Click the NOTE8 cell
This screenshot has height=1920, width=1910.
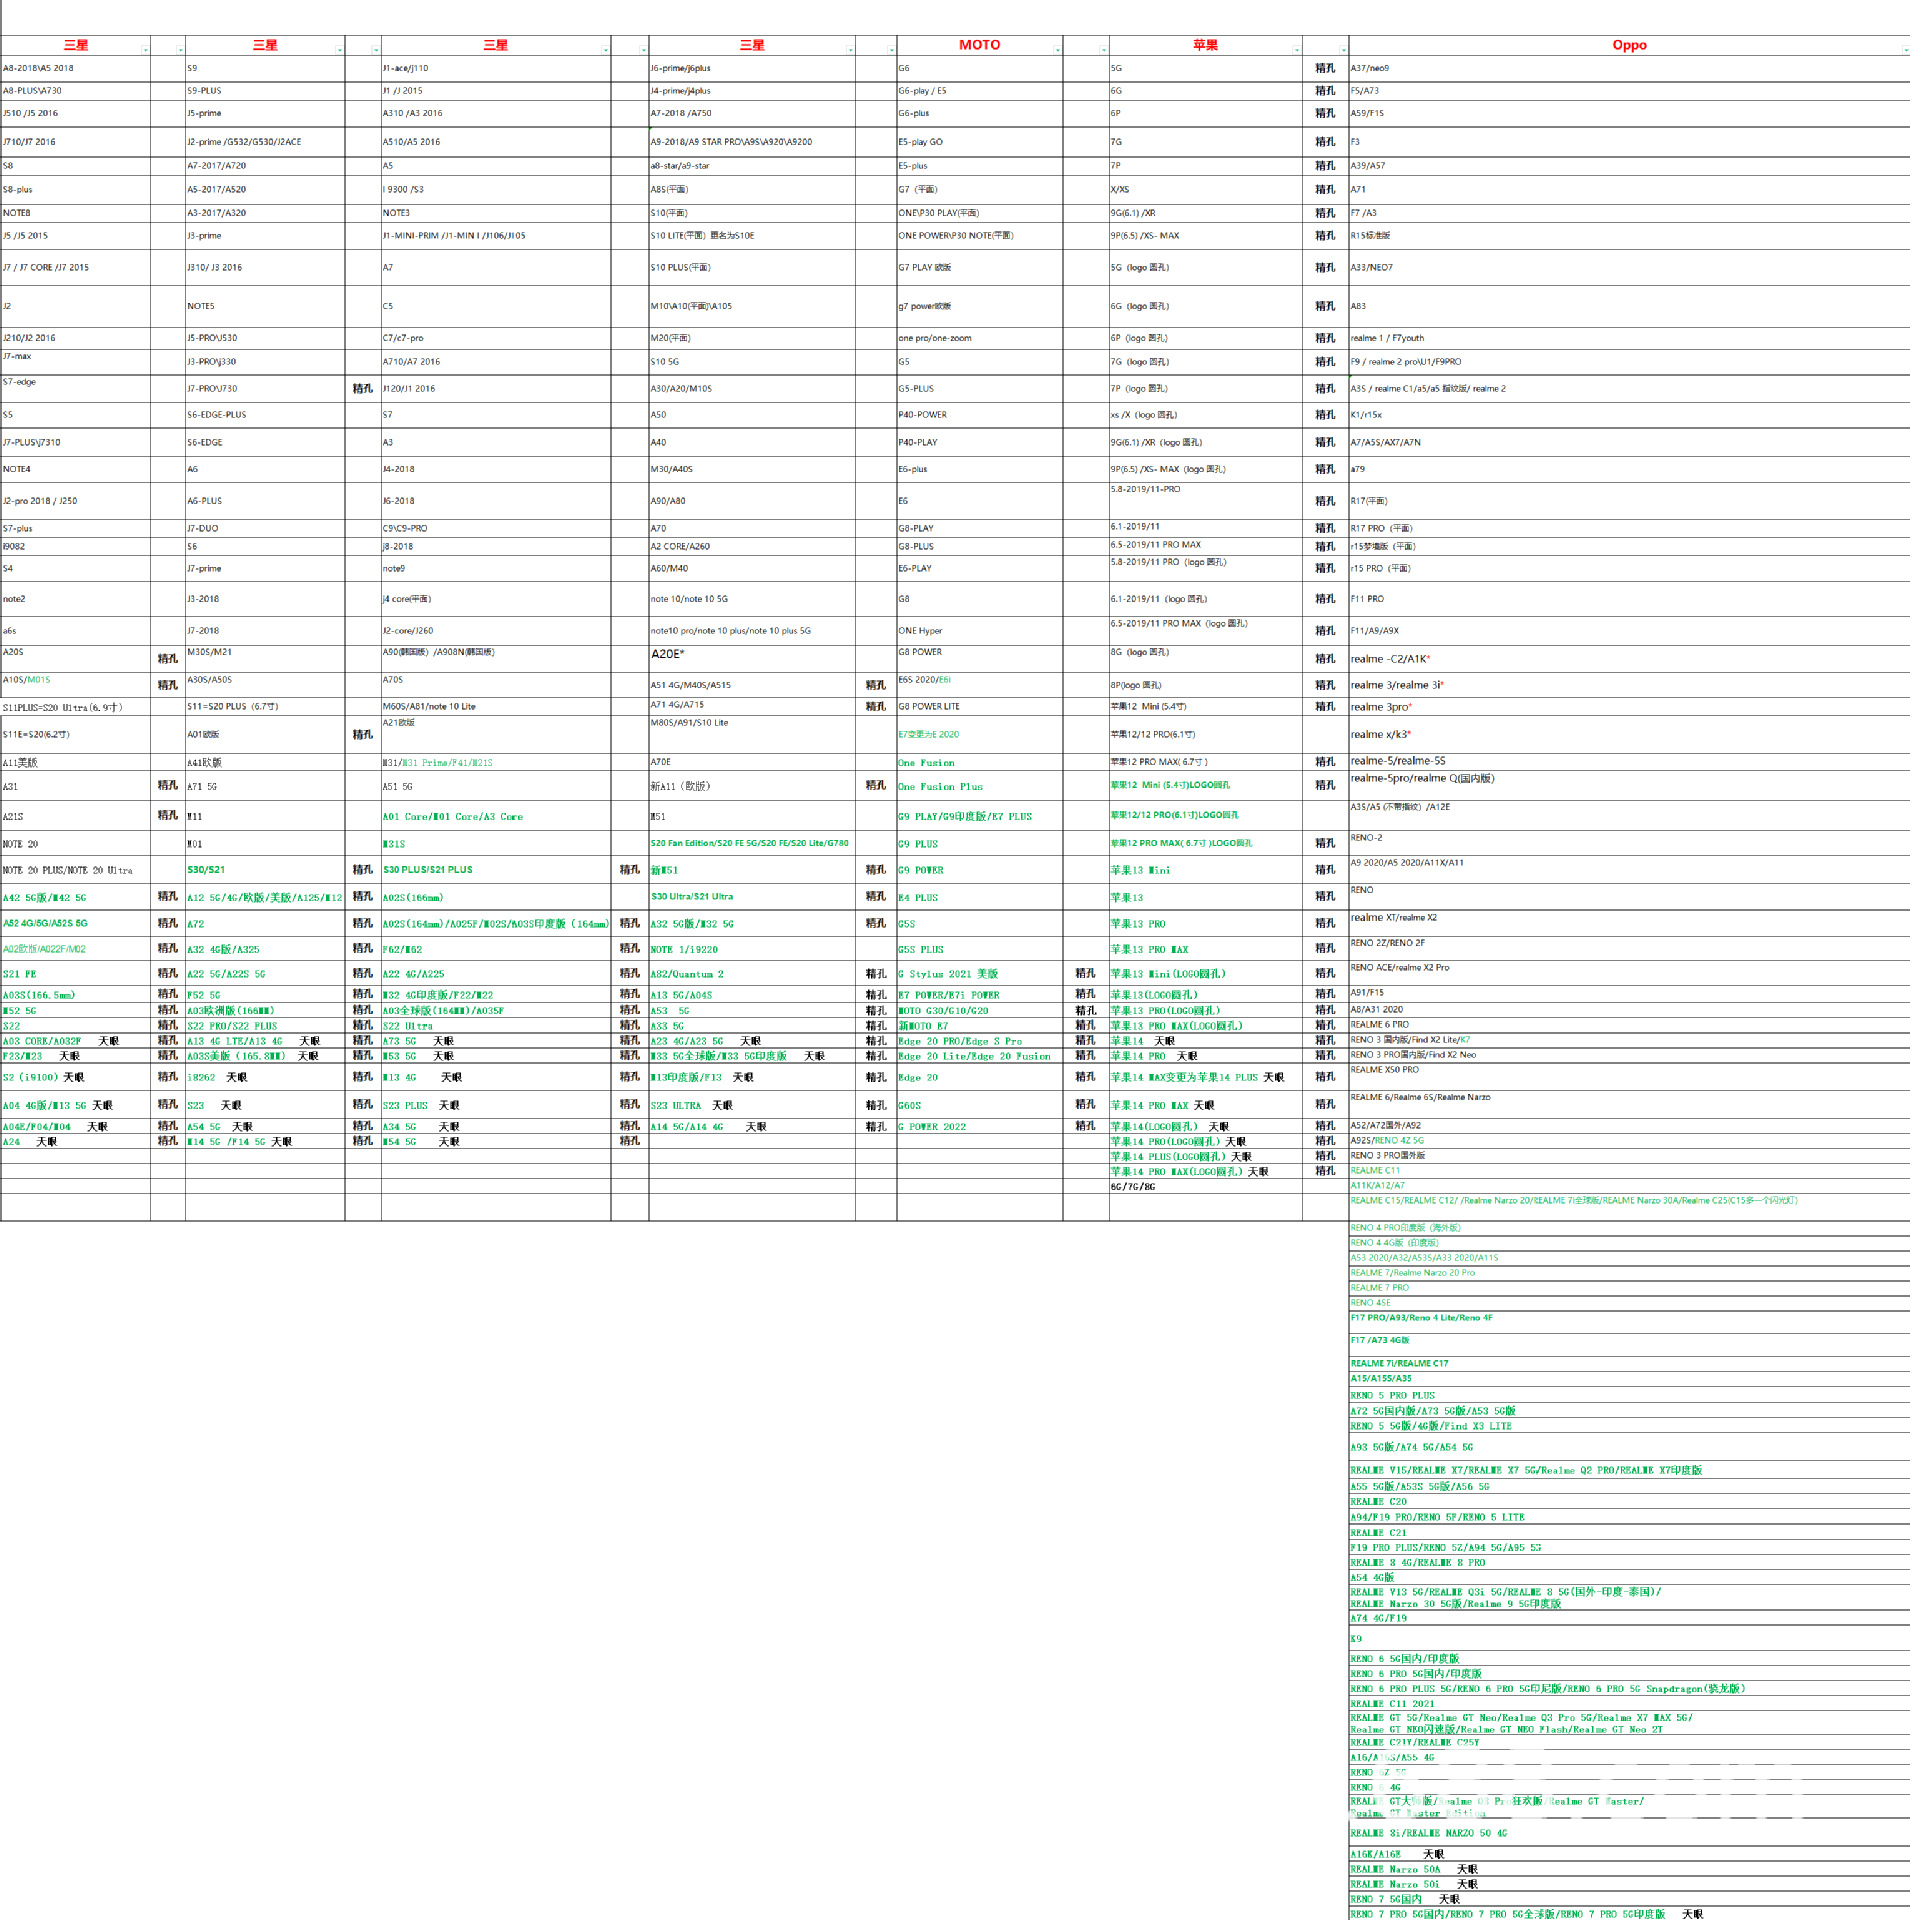pos(75,213)
